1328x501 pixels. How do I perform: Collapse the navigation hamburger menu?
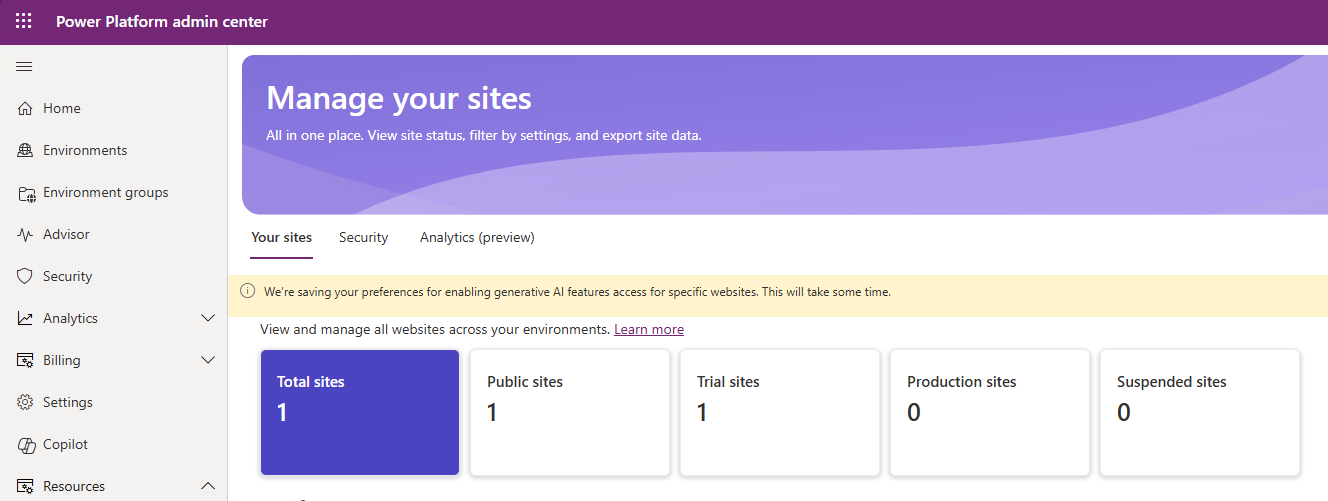[24, 67]
